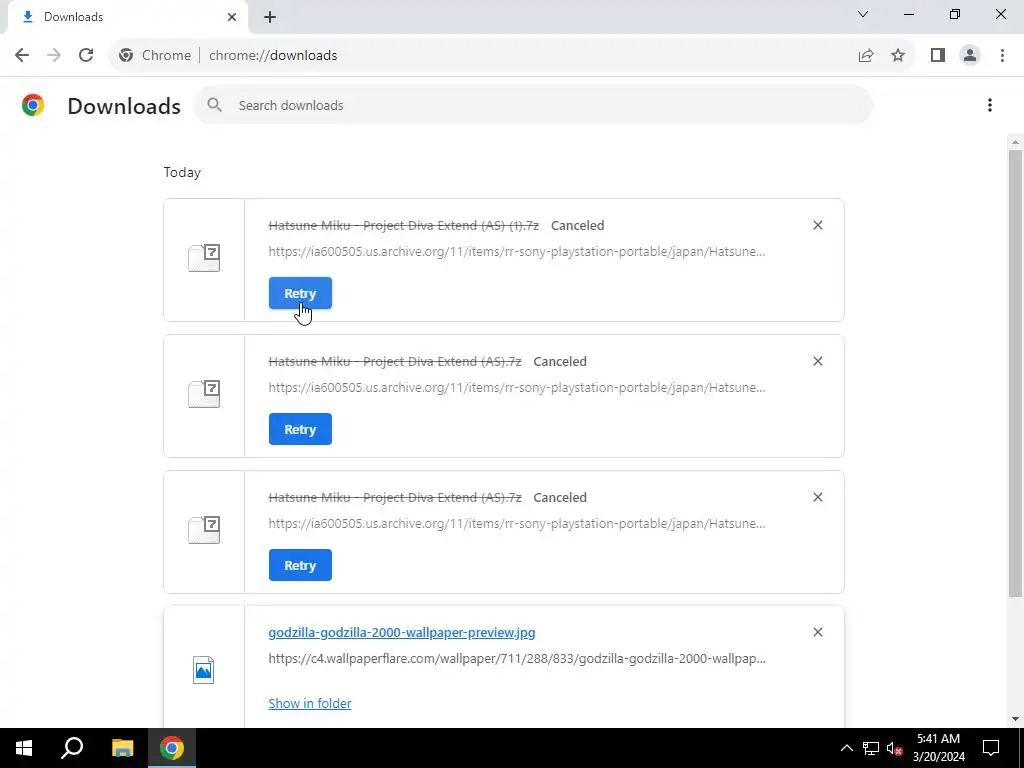This screenshot has height=768, width=1024.
Task: Open File Explorer from taskbar
Action: (x=122, y=748)
